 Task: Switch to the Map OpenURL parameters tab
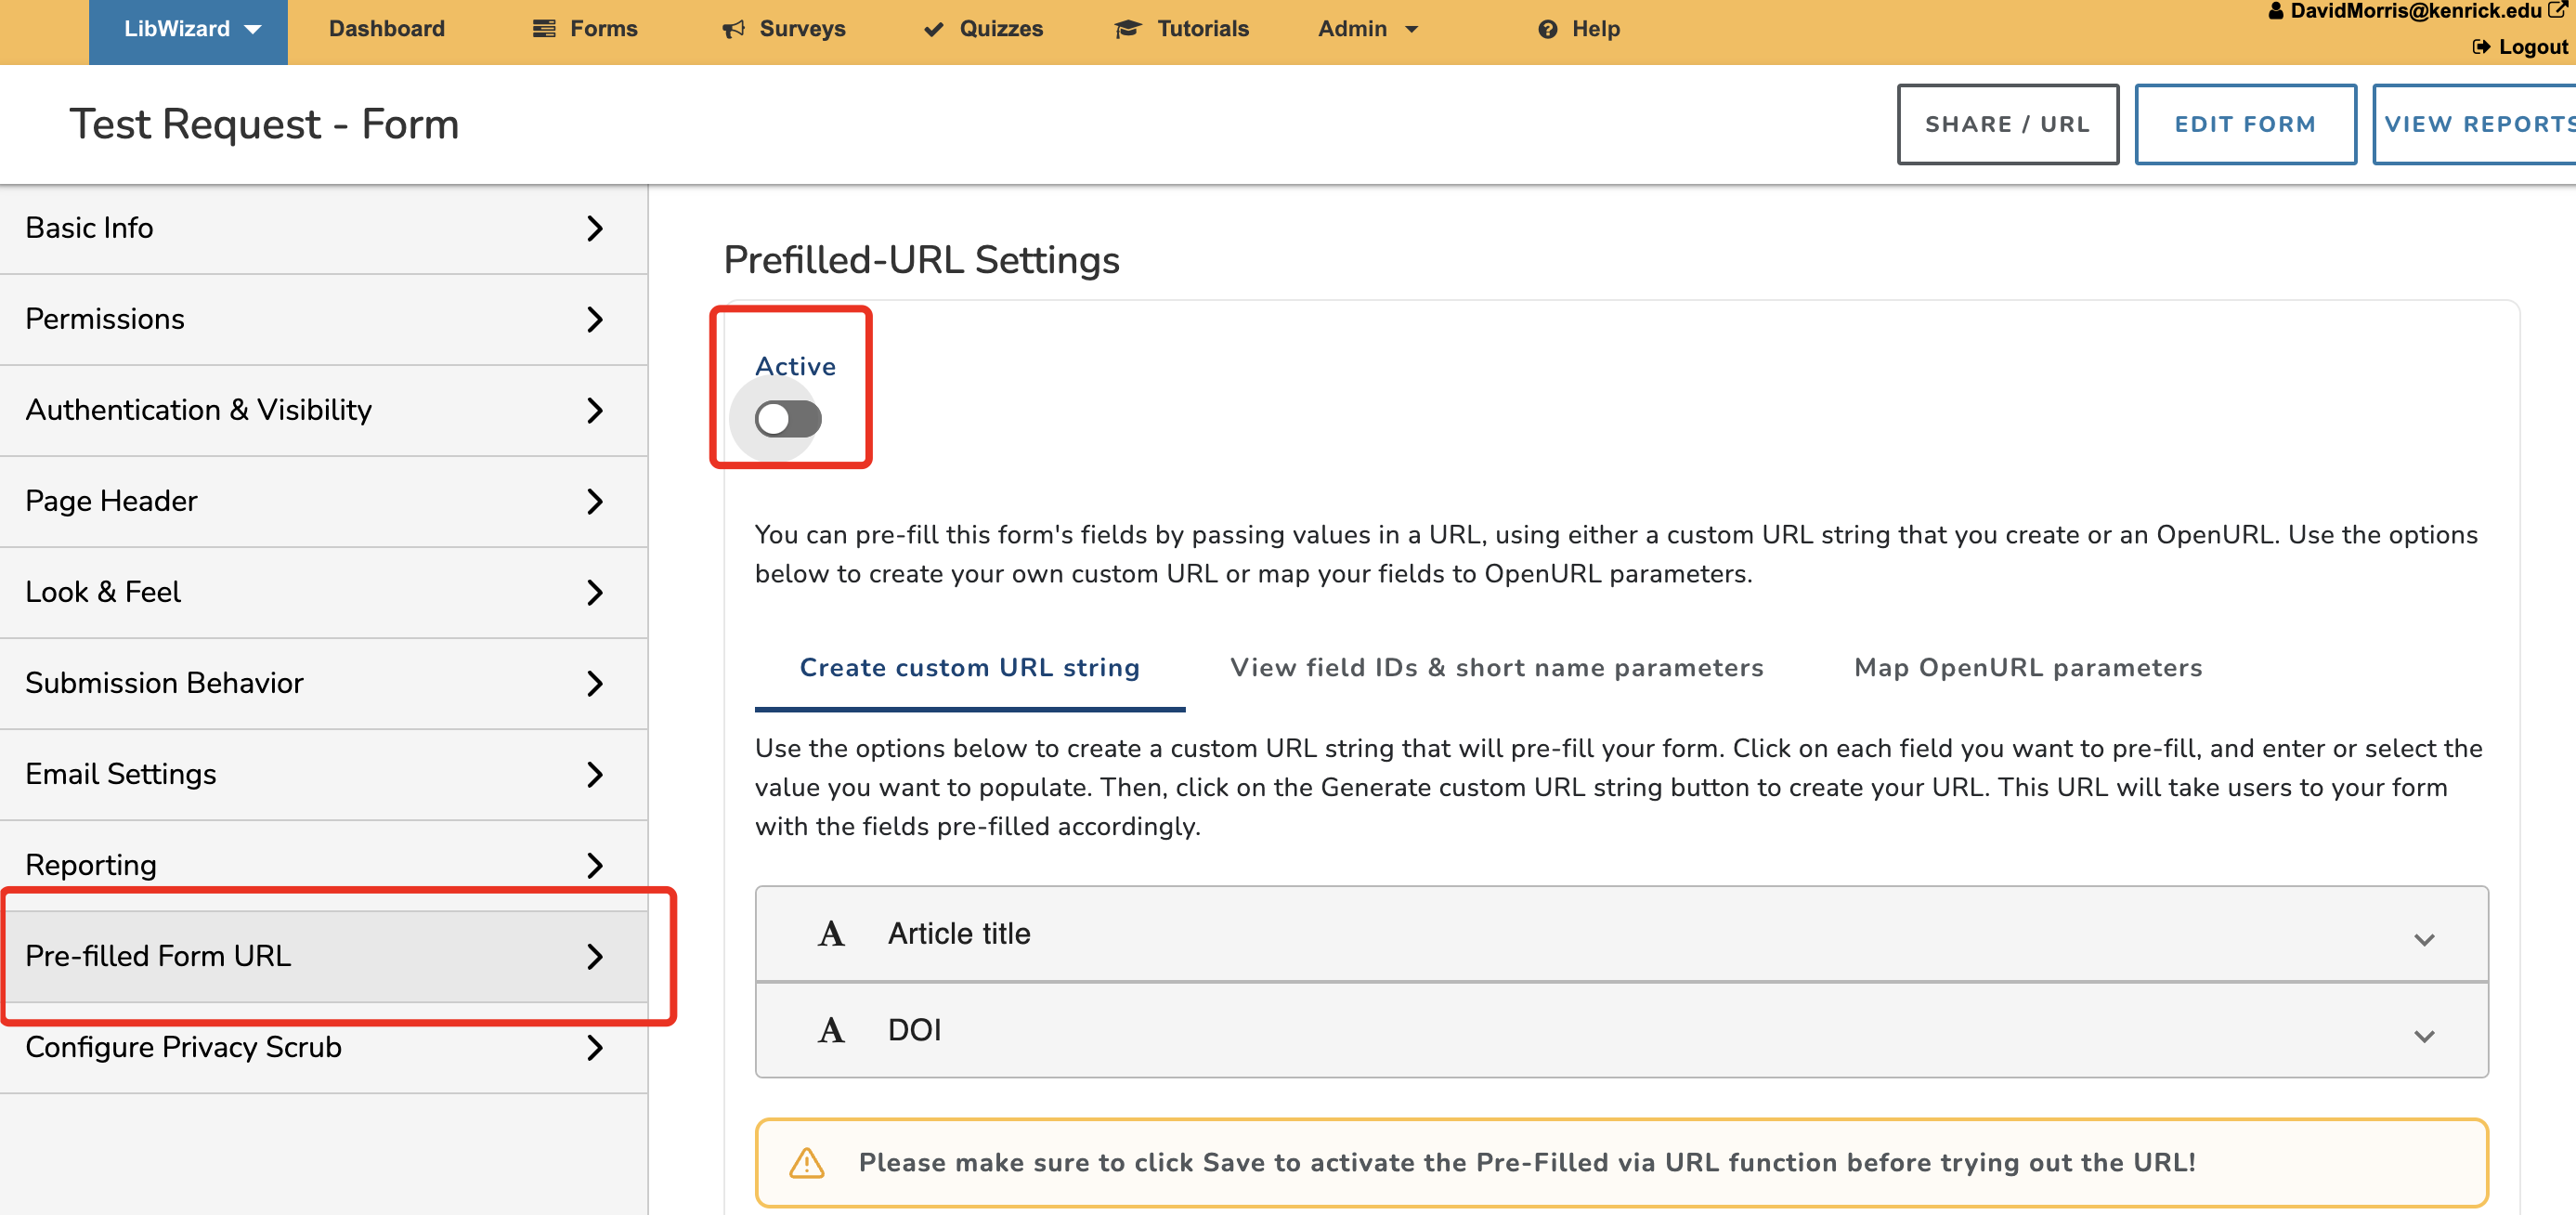(2028, 667)
